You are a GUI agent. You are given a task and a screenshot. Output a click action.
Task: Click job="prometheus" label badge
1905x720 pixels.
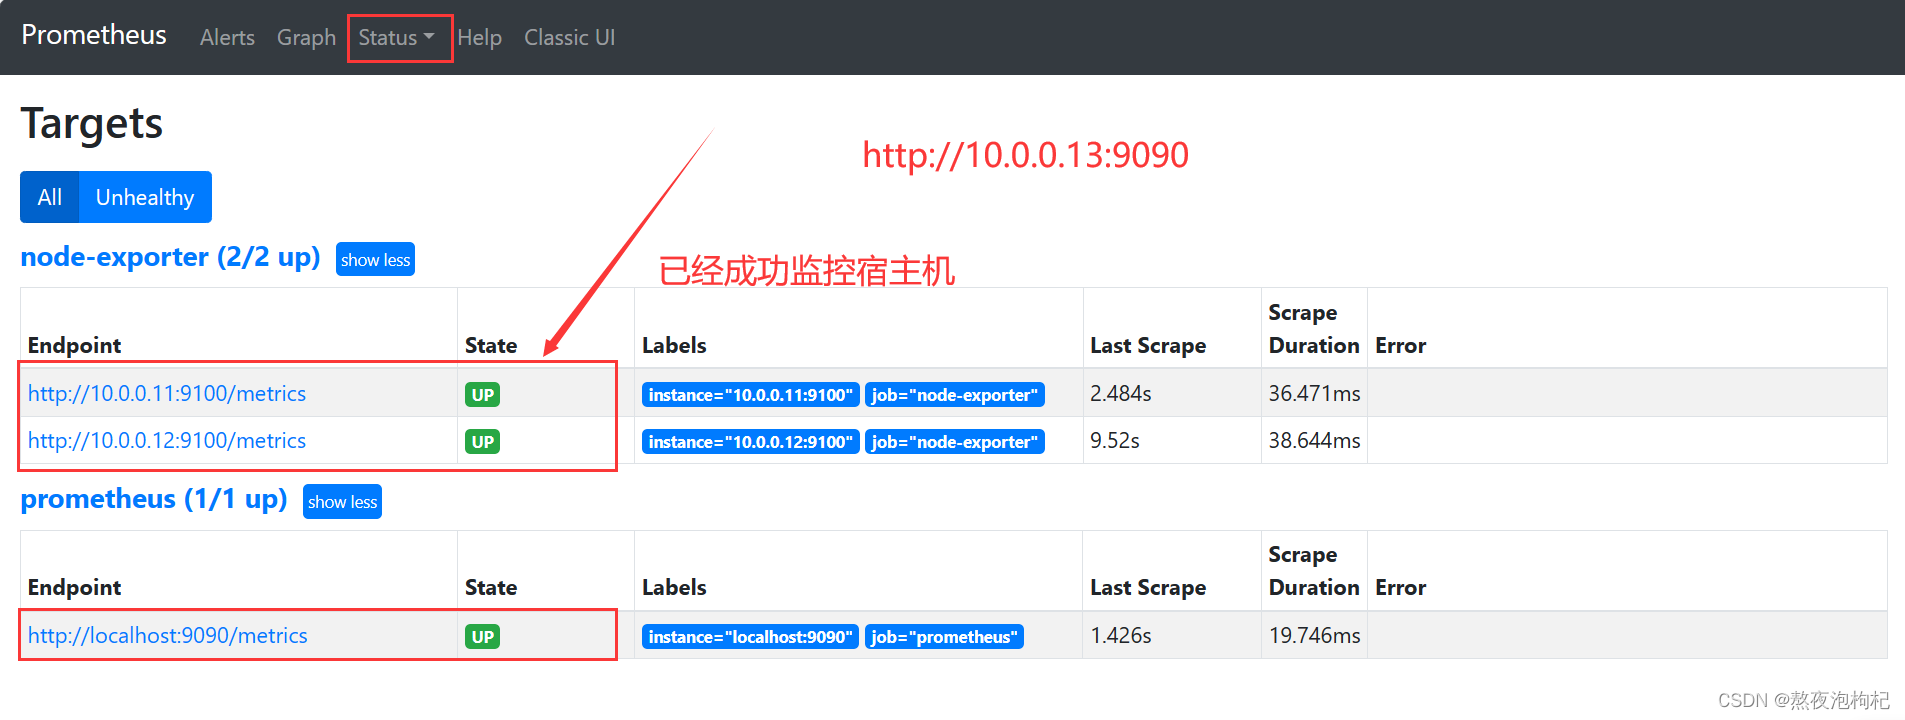click(944, 637)
